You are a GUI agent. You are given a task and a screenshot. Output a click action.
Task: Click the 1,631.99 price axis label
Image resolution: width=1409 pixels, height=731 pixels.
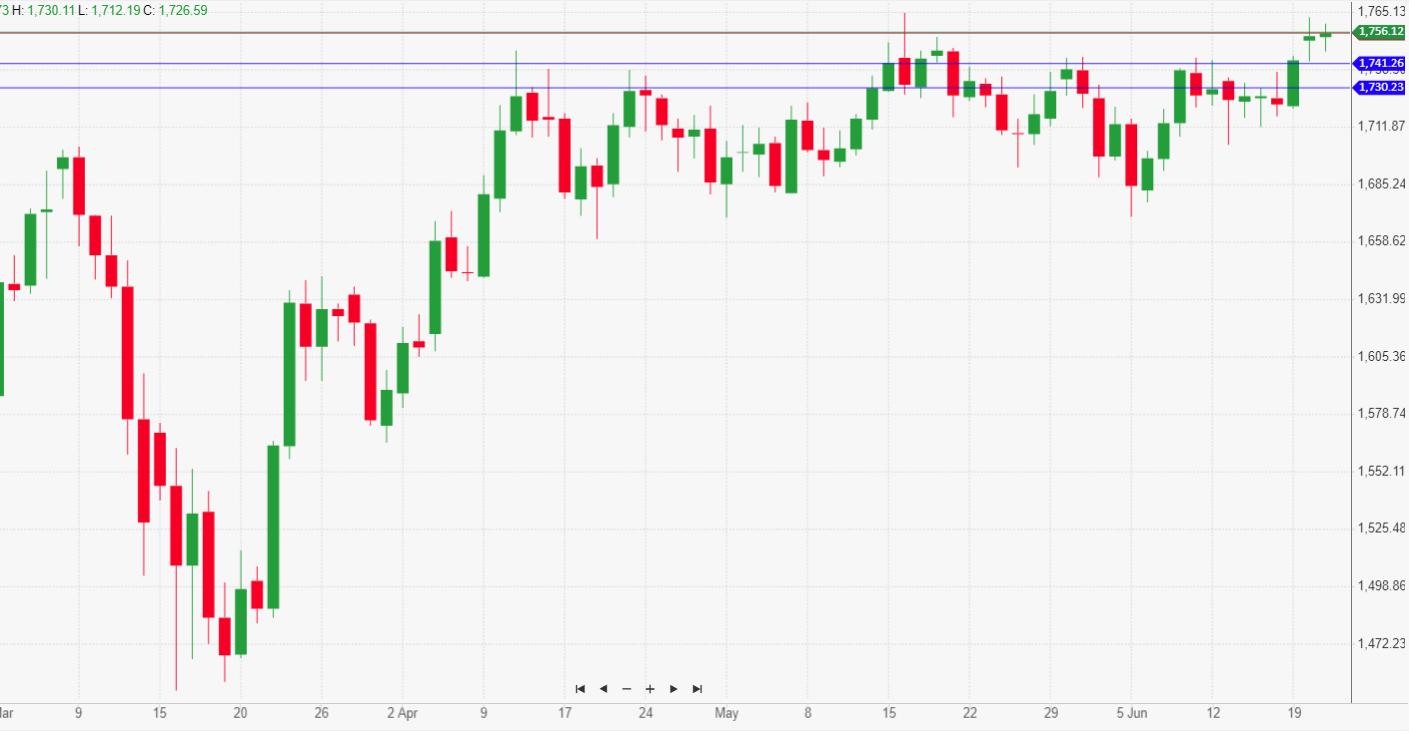1383,299
